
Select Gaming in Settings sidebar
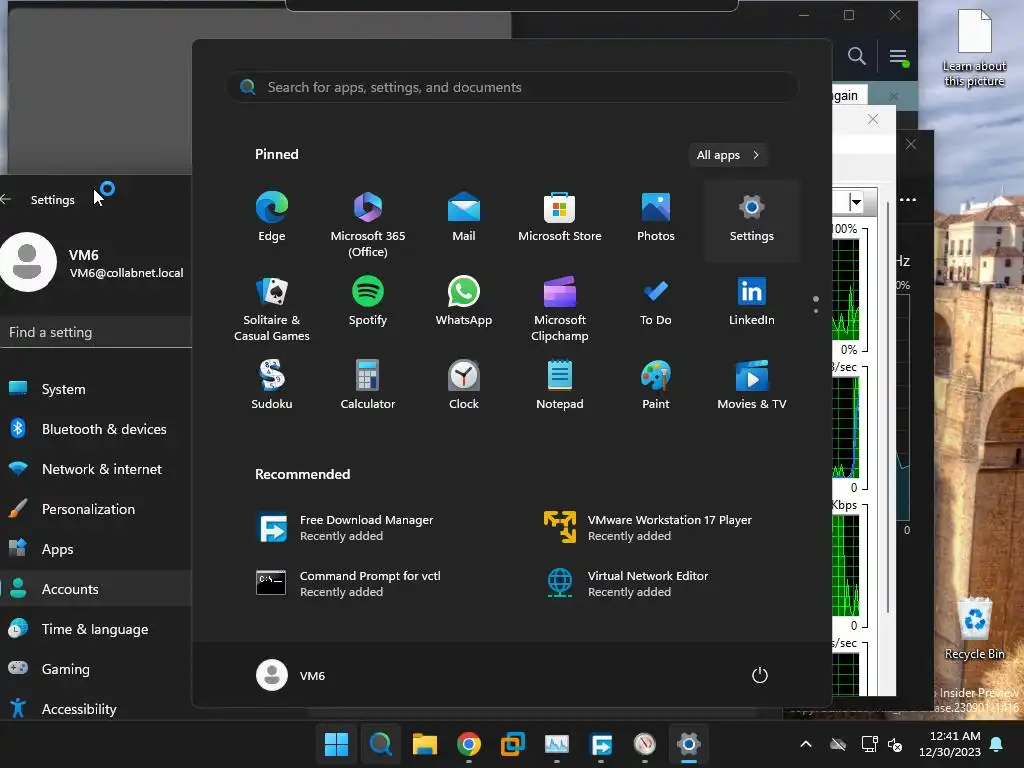[x=96, y=669]
